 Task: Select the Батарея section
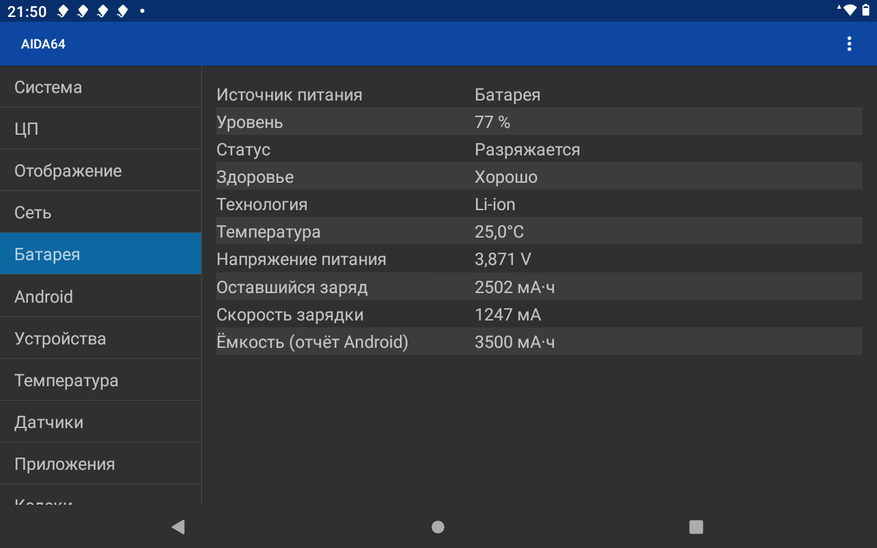click(x=101, y=254)
